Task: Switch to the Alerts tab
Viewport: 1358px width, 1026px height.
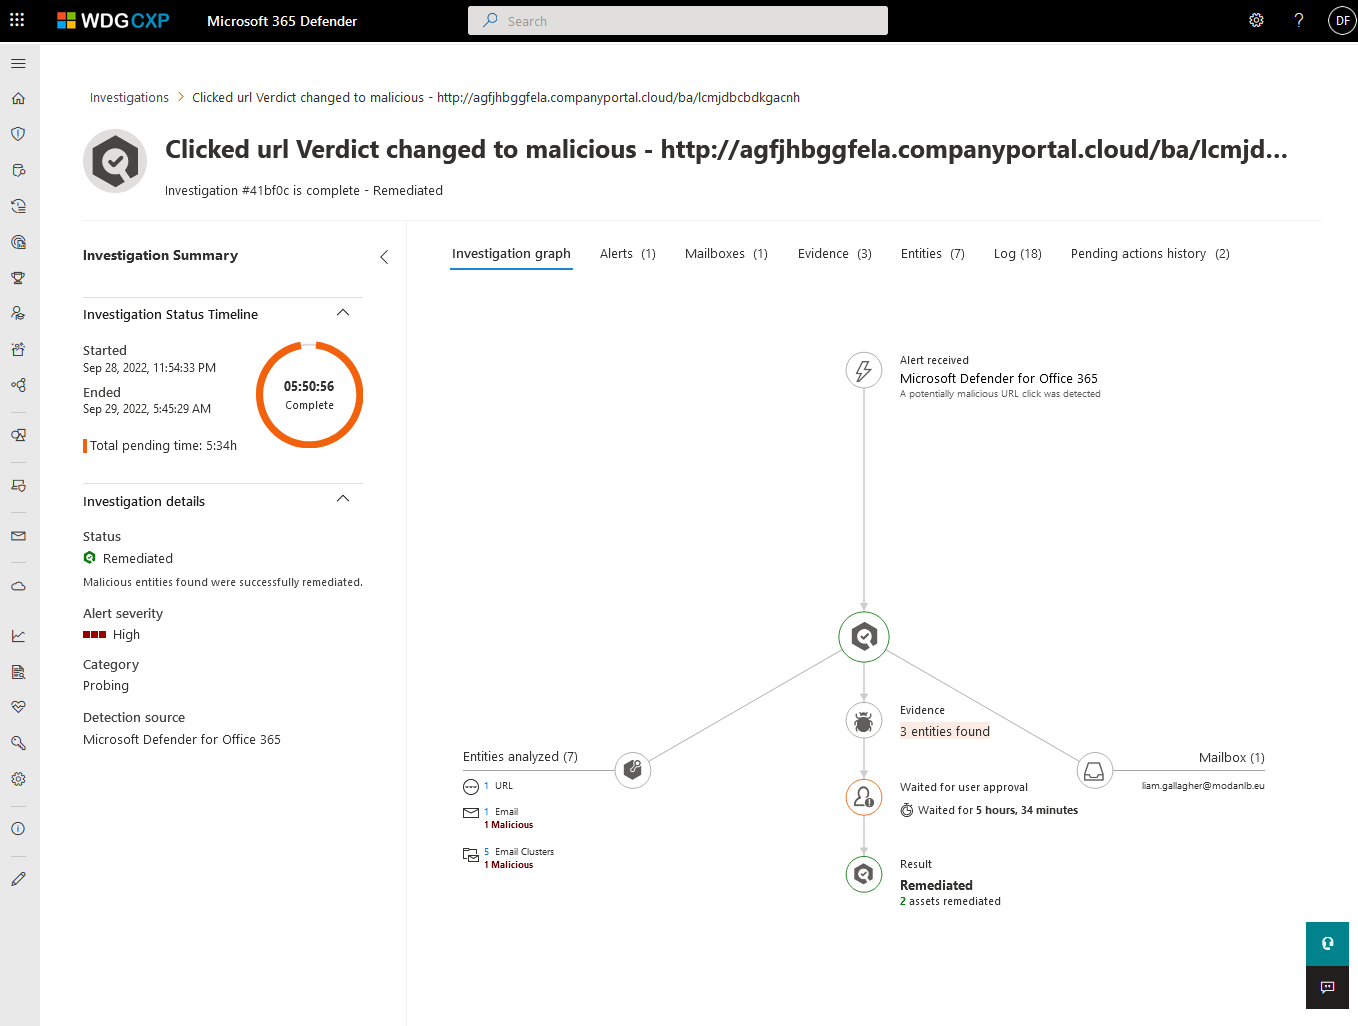Action: 627,254
